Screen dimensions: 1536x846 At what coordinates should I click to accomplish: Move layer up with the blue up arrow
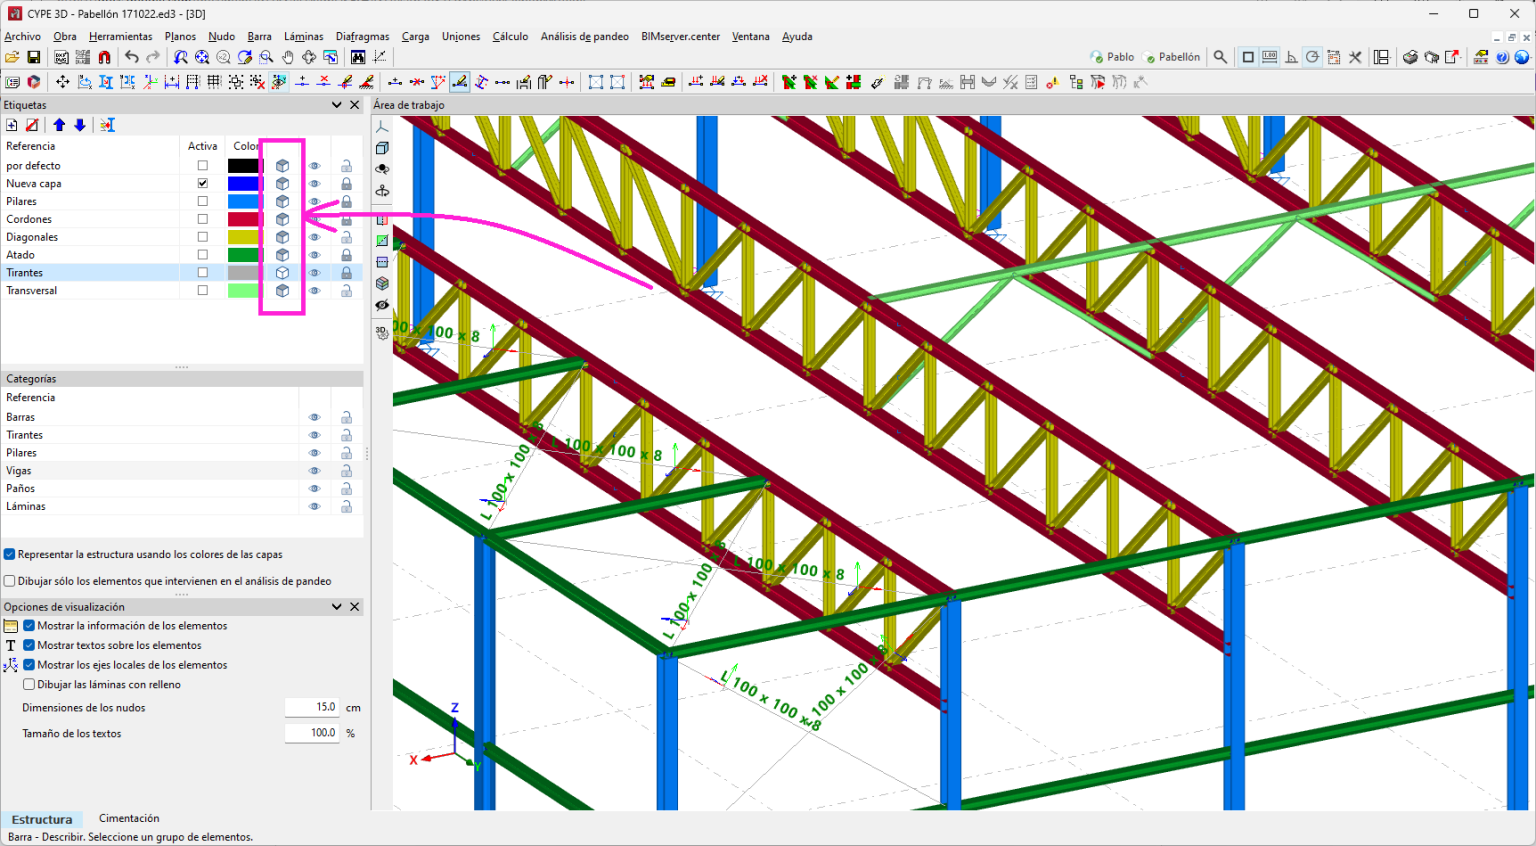(x=59, y=125)
